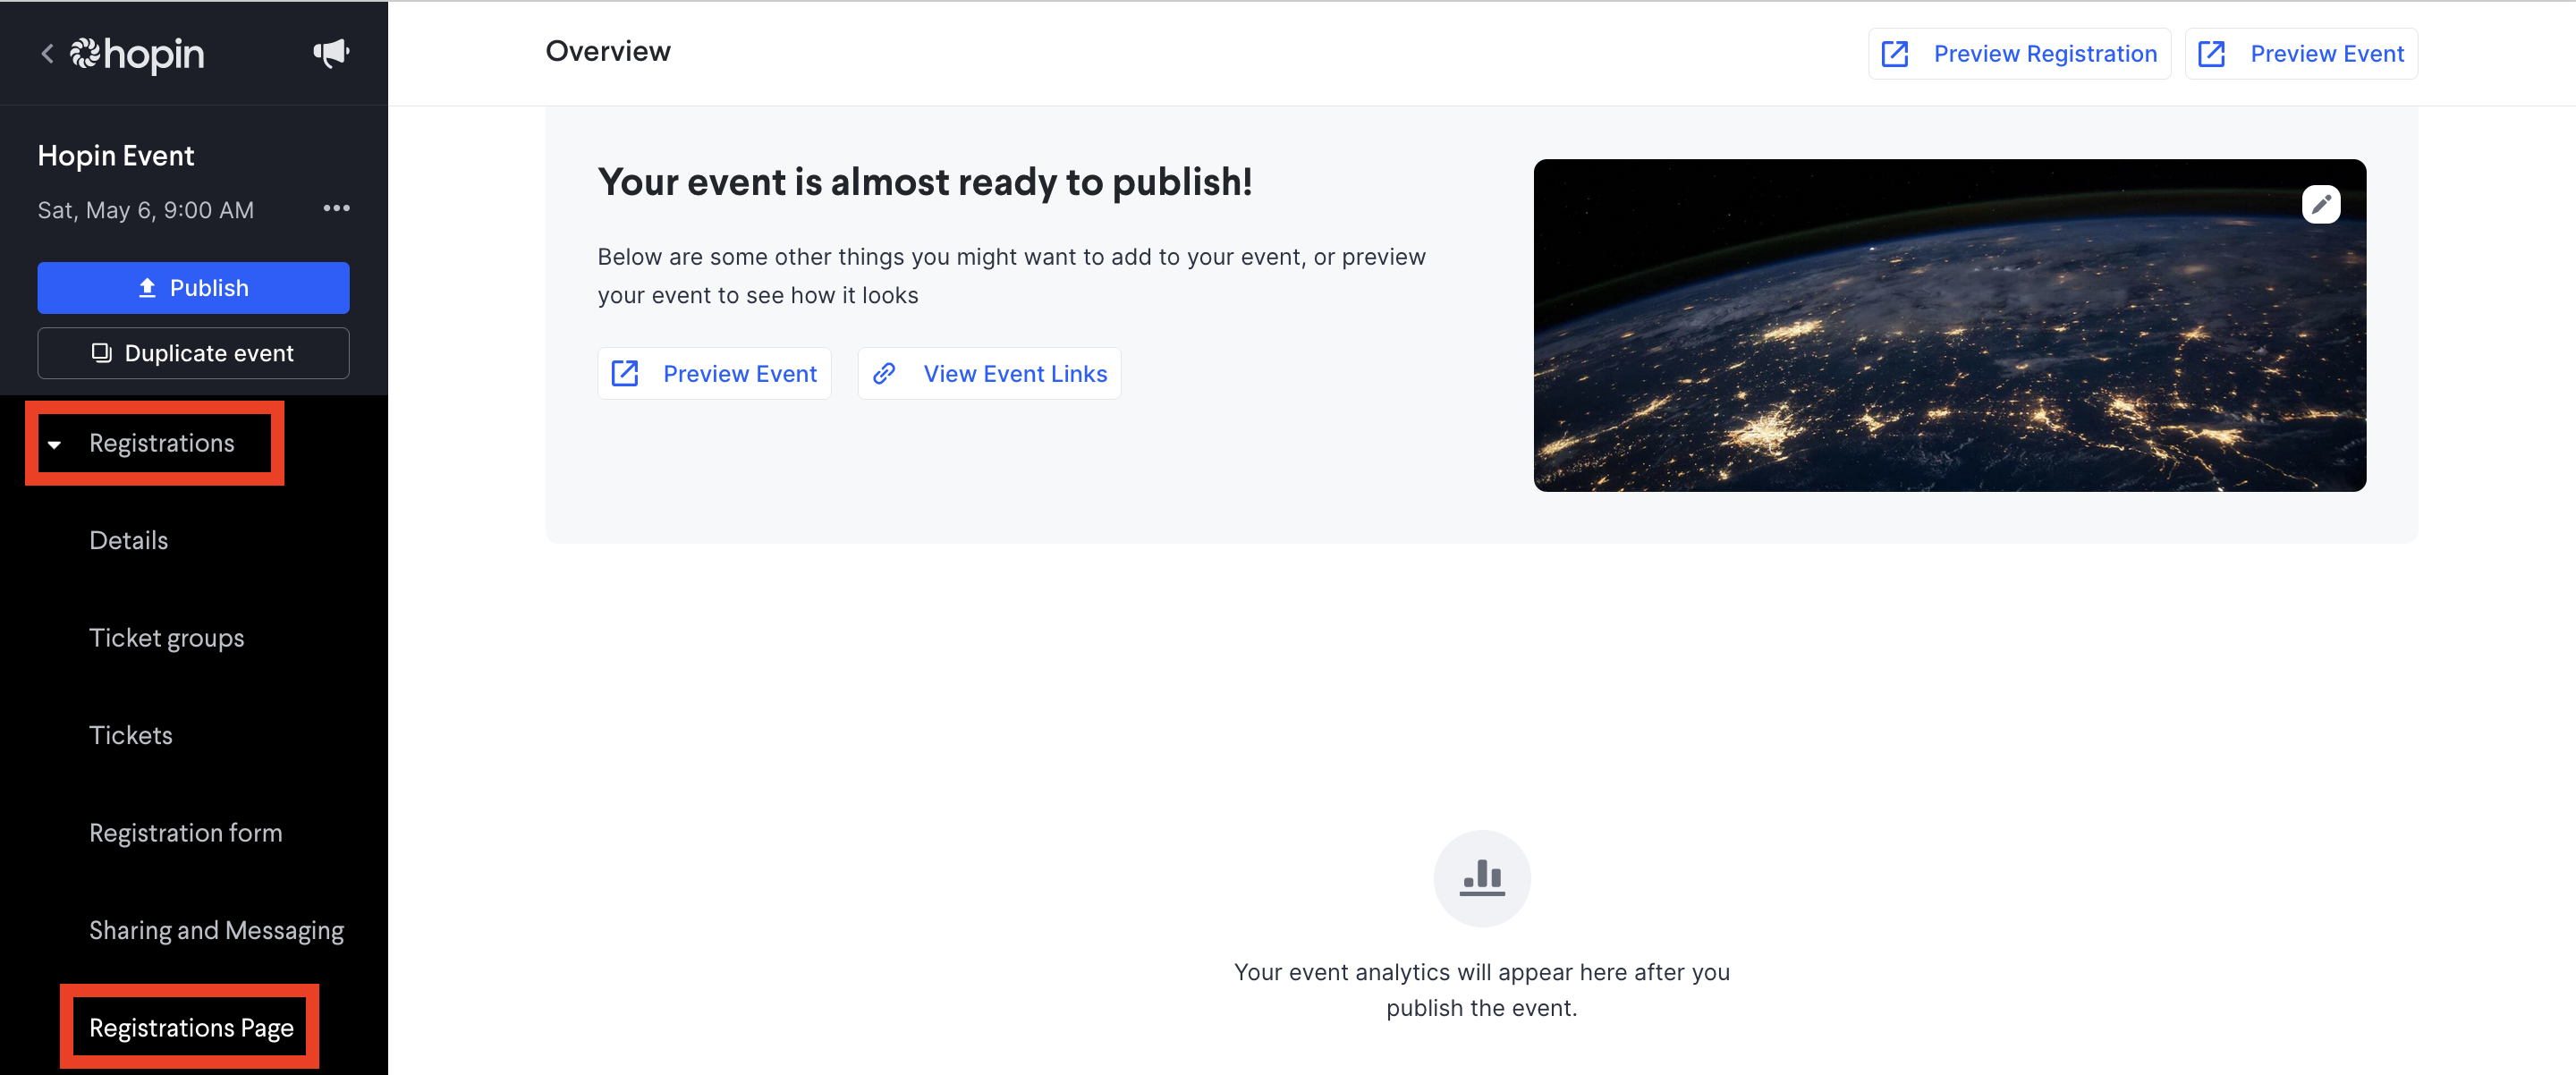Click Preview Event in the top header
Viewport: 2576px width, 1075px height.
(2300, 54)
